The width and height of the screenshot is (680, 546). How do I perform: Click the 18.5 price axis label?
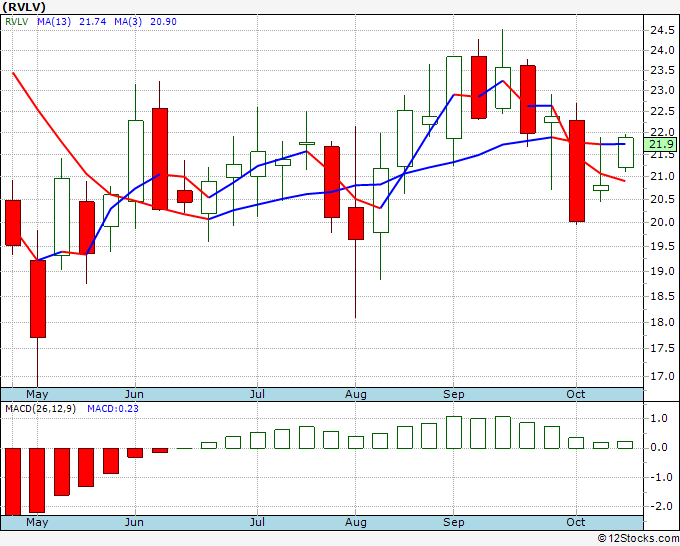coord(662,296)
